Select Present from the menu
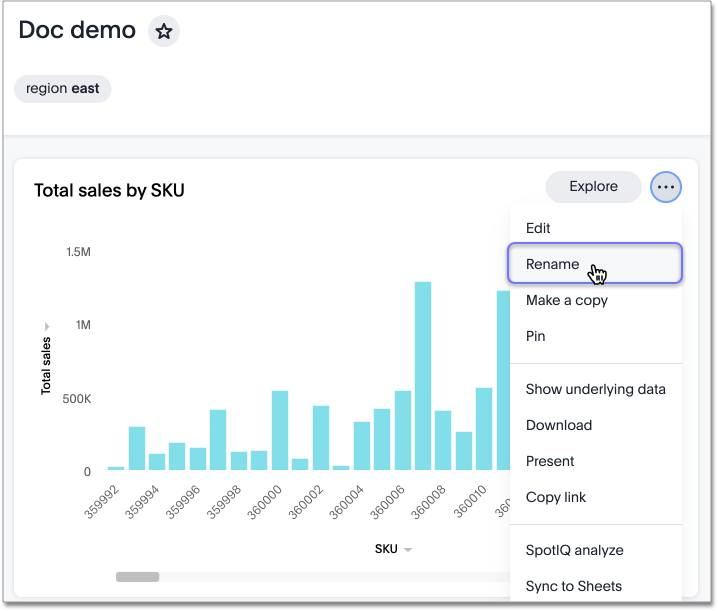 [550, 461]
